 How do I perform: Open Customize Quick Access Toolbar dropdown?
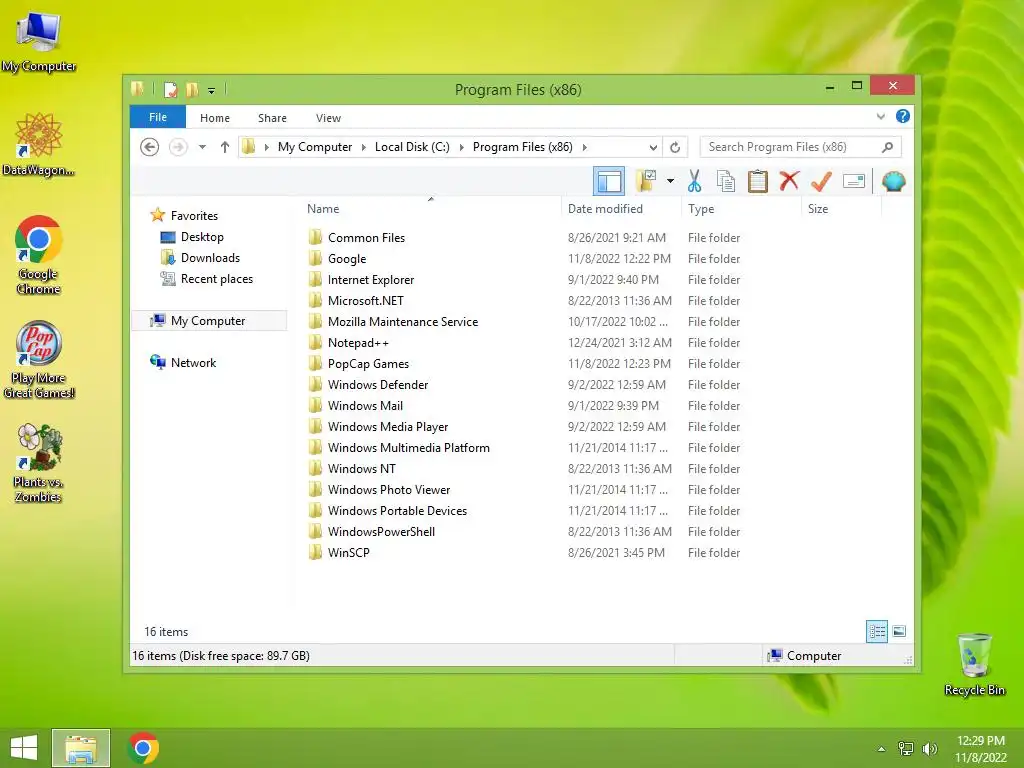212,91
